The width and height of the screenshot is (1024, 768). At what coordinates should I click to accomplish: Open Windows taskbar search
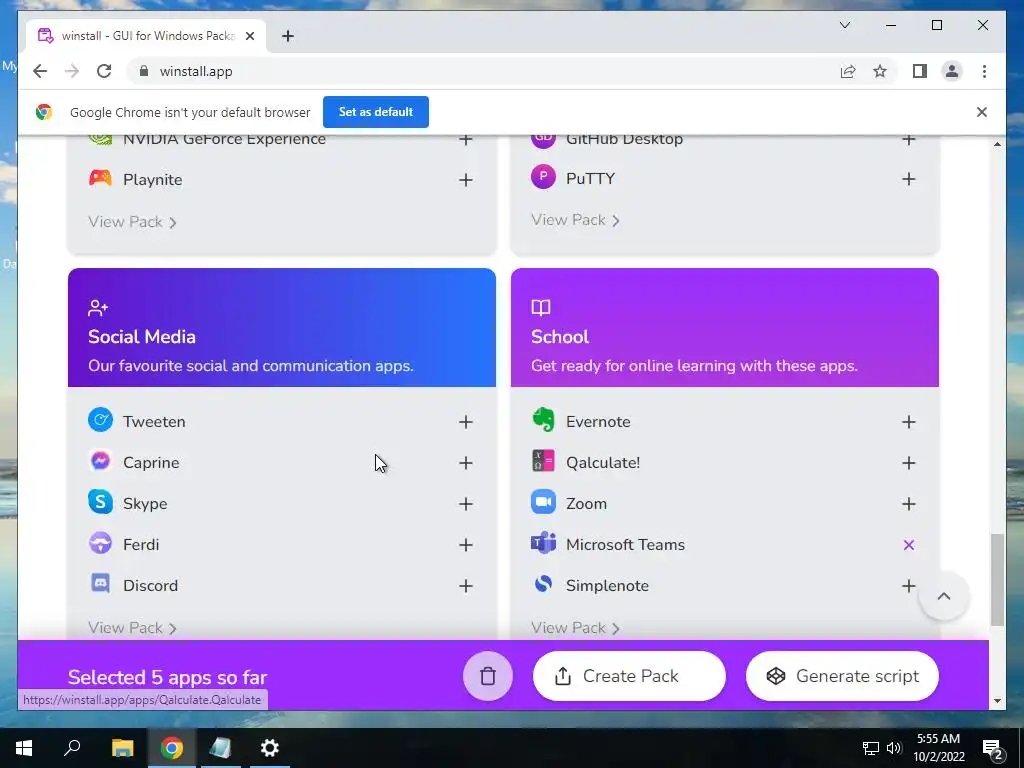click(x=72, y=748)
